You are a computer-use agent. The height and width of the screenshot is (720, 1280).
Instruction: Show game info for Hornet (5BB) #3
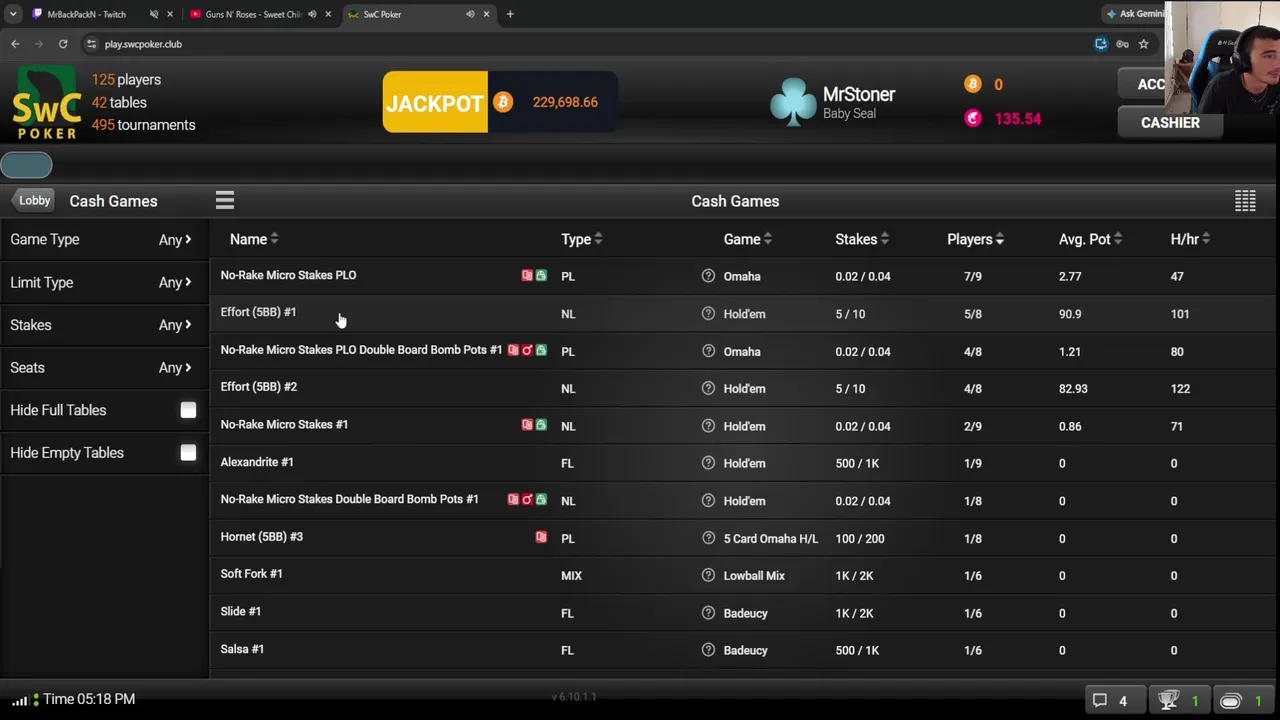click(x=708, y=538)
